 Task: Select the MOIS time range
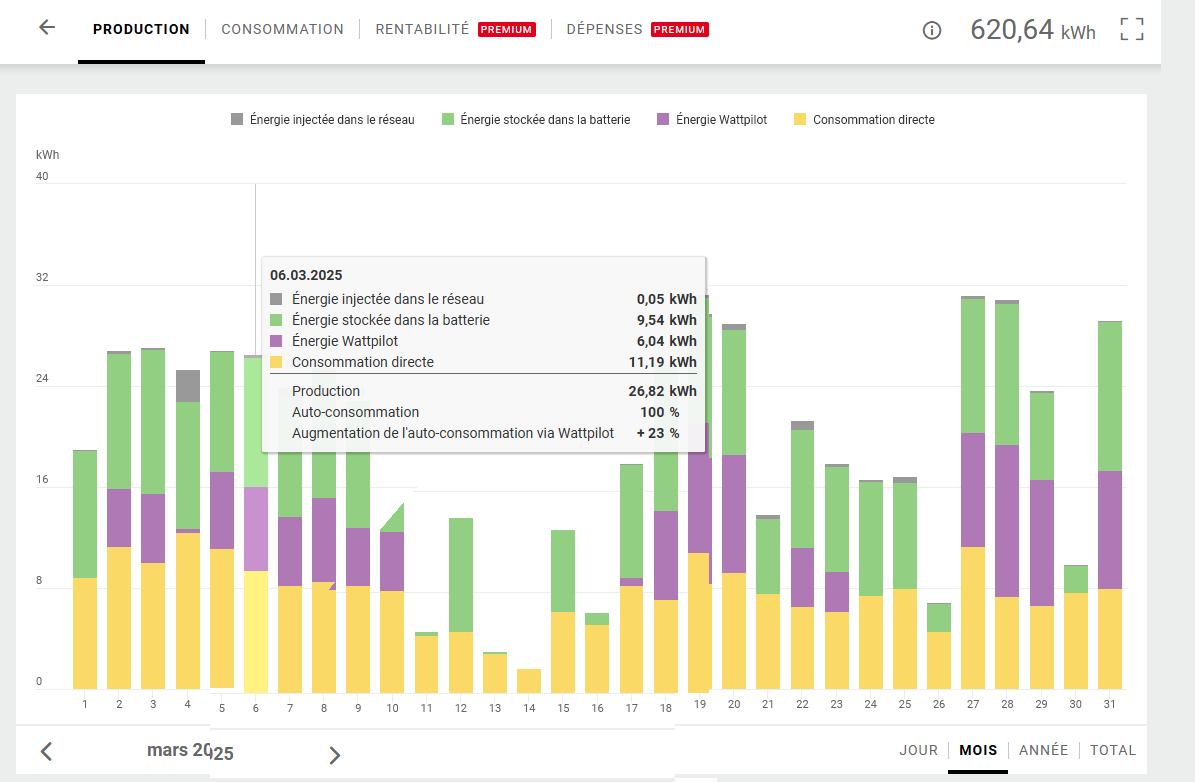pos(978,750)
